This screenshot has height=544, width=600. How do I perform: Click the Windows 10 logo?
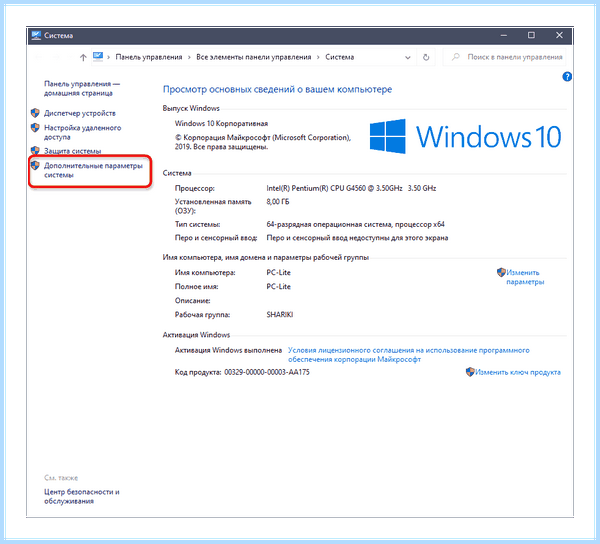465,137
